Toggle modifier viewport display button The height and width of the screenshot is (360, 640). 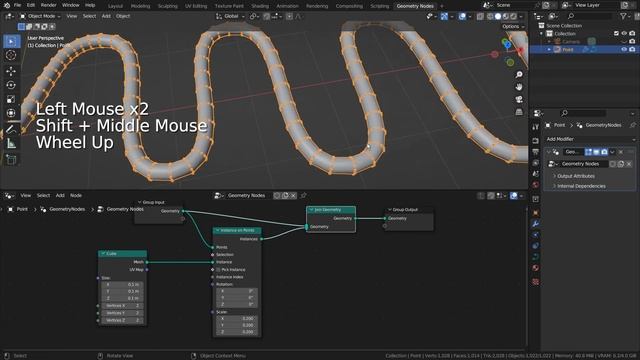click(x=596, y=152)
